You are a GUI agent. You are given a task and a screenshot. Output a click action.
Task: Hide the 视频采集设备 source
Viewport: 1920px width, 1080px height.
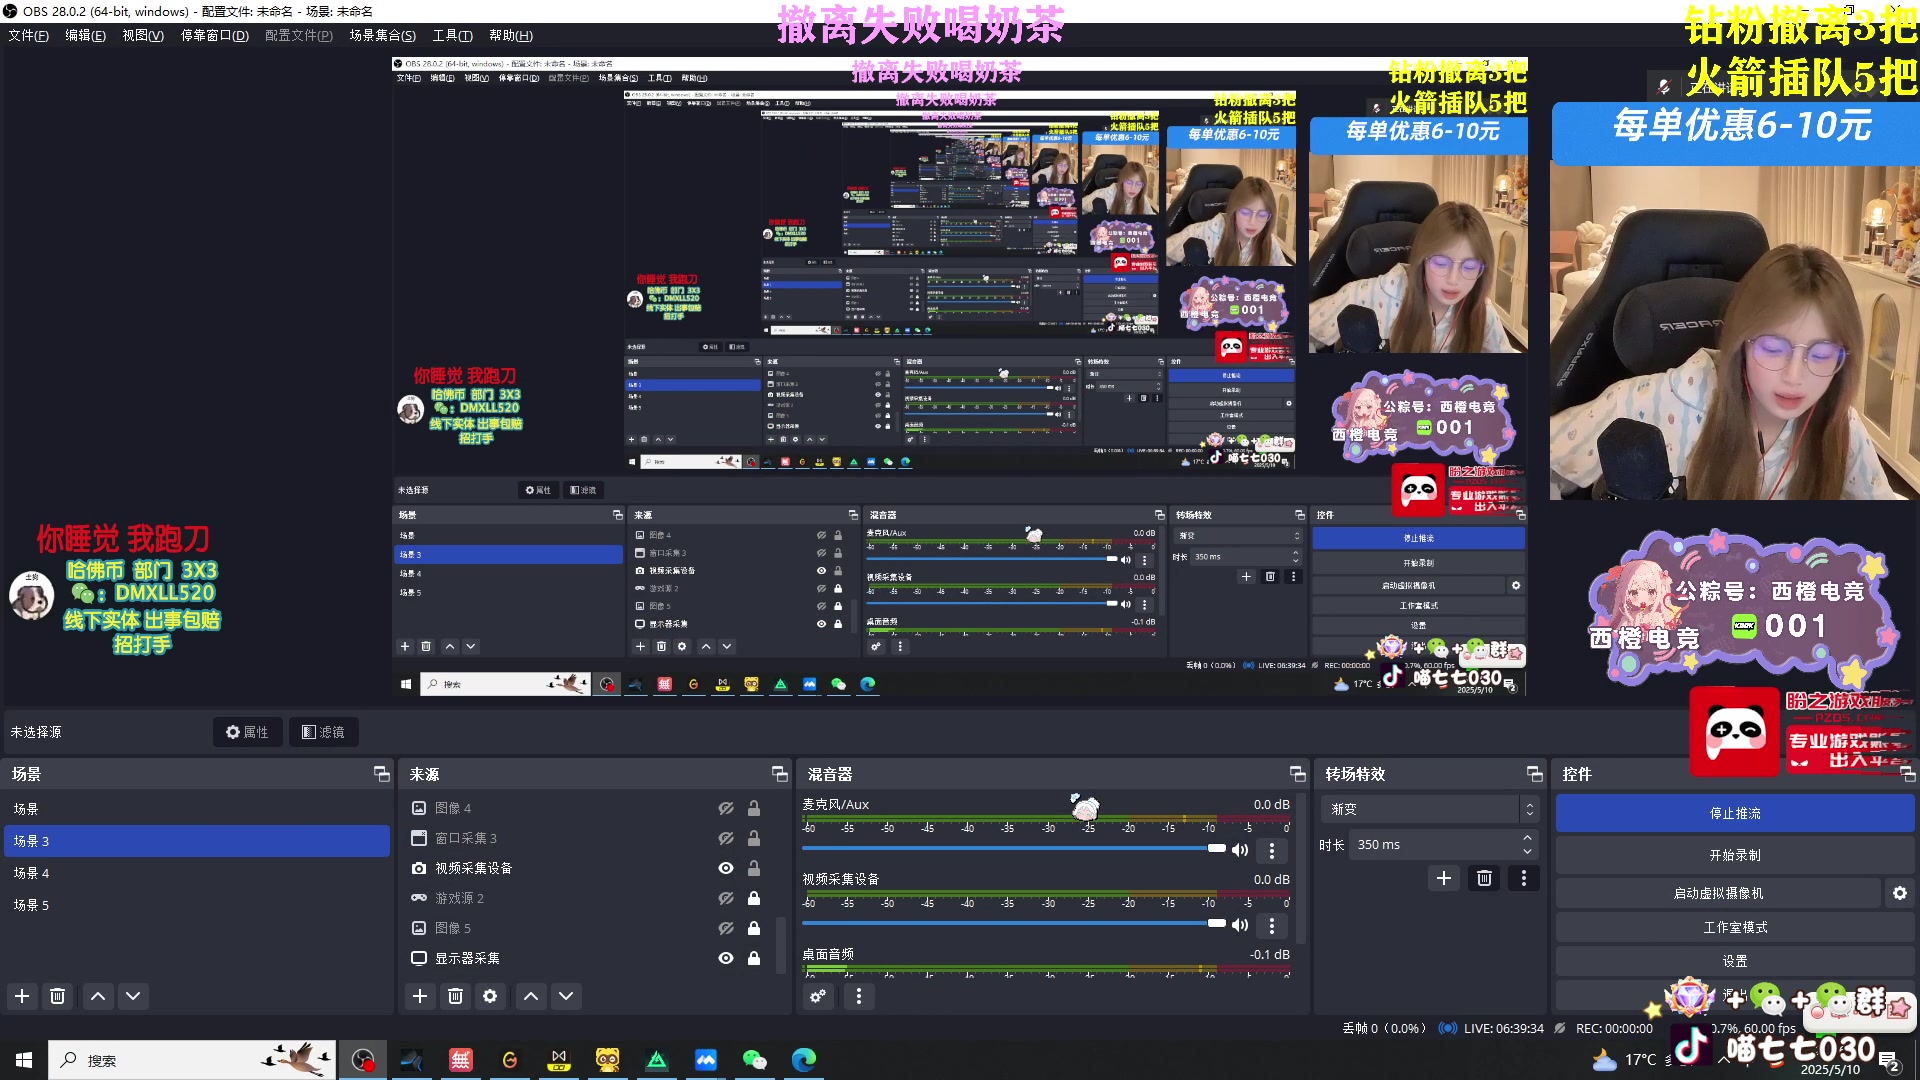tap(726, 868)
